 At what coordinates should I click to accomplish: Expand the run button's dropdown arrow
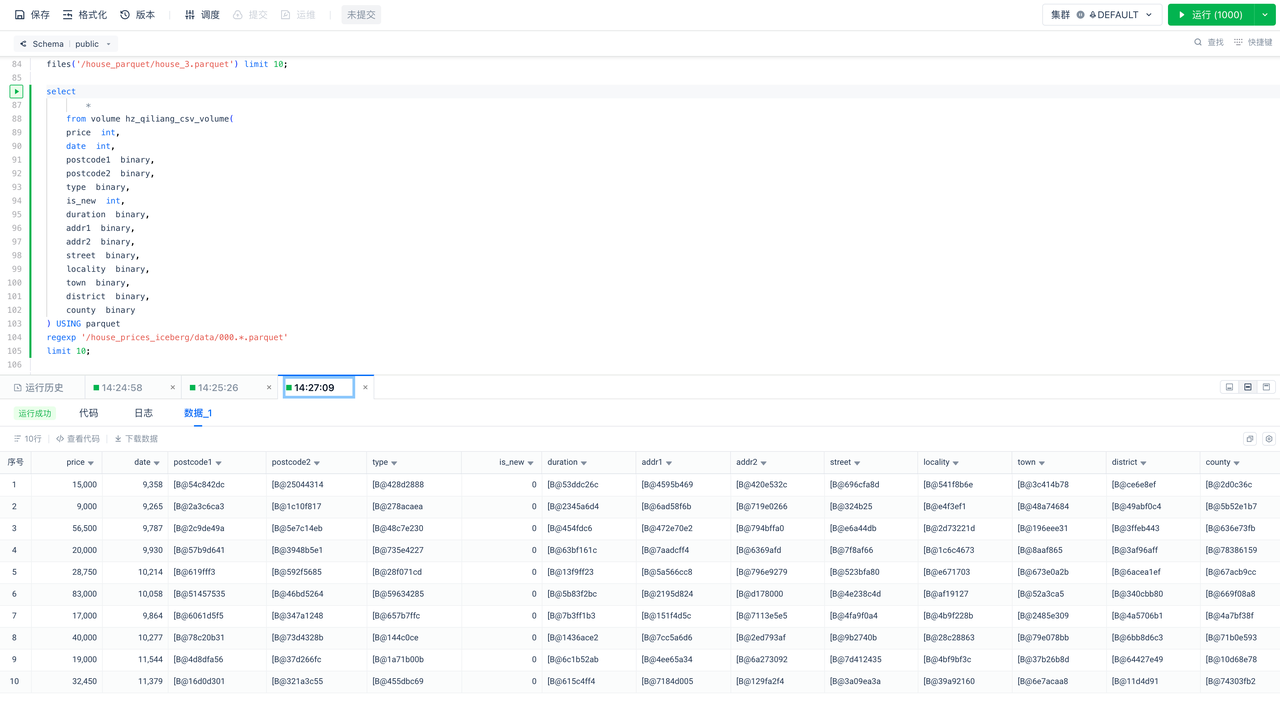tap(1265, 15)
